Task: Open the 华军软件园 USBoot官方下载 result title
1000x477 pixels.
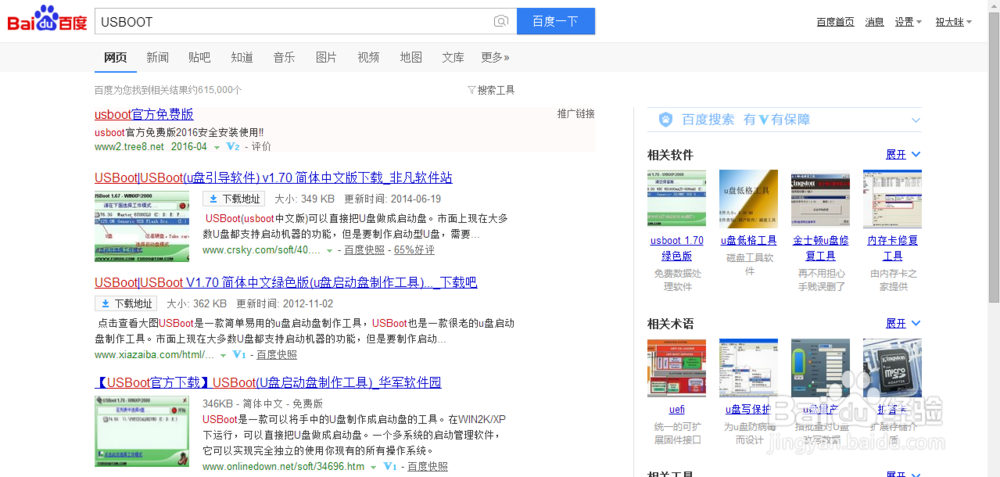Action: 268,383
